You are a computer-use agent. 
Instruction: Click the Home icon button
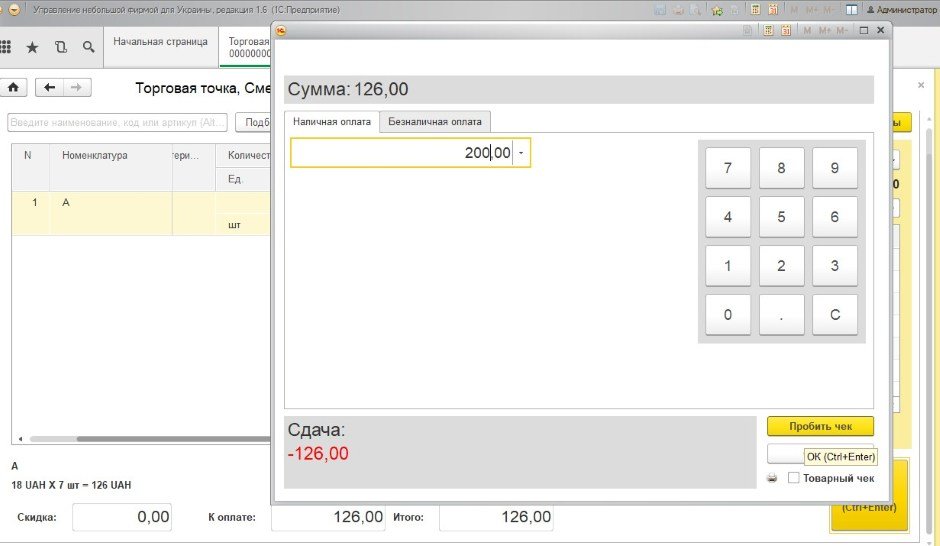14,88
